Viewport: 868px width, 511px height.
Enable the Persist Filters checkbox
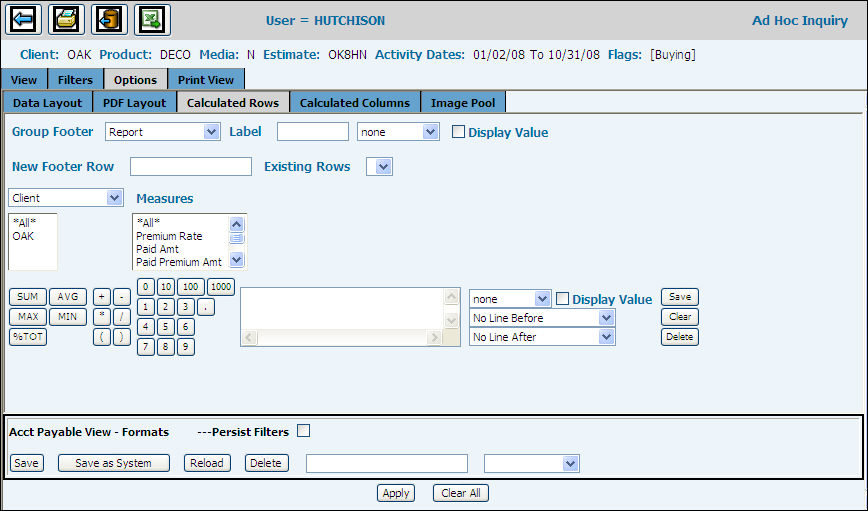(303, 431)
